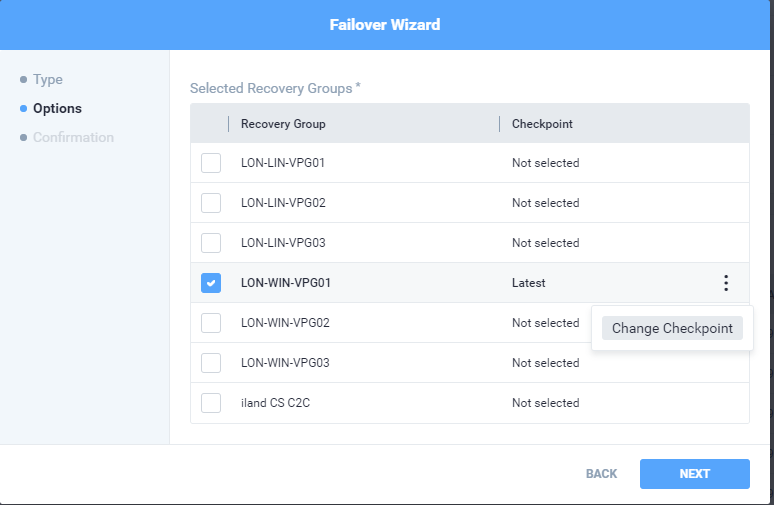
Task: Open the Confirmation wizard step
Action: (x=73, y=137)
